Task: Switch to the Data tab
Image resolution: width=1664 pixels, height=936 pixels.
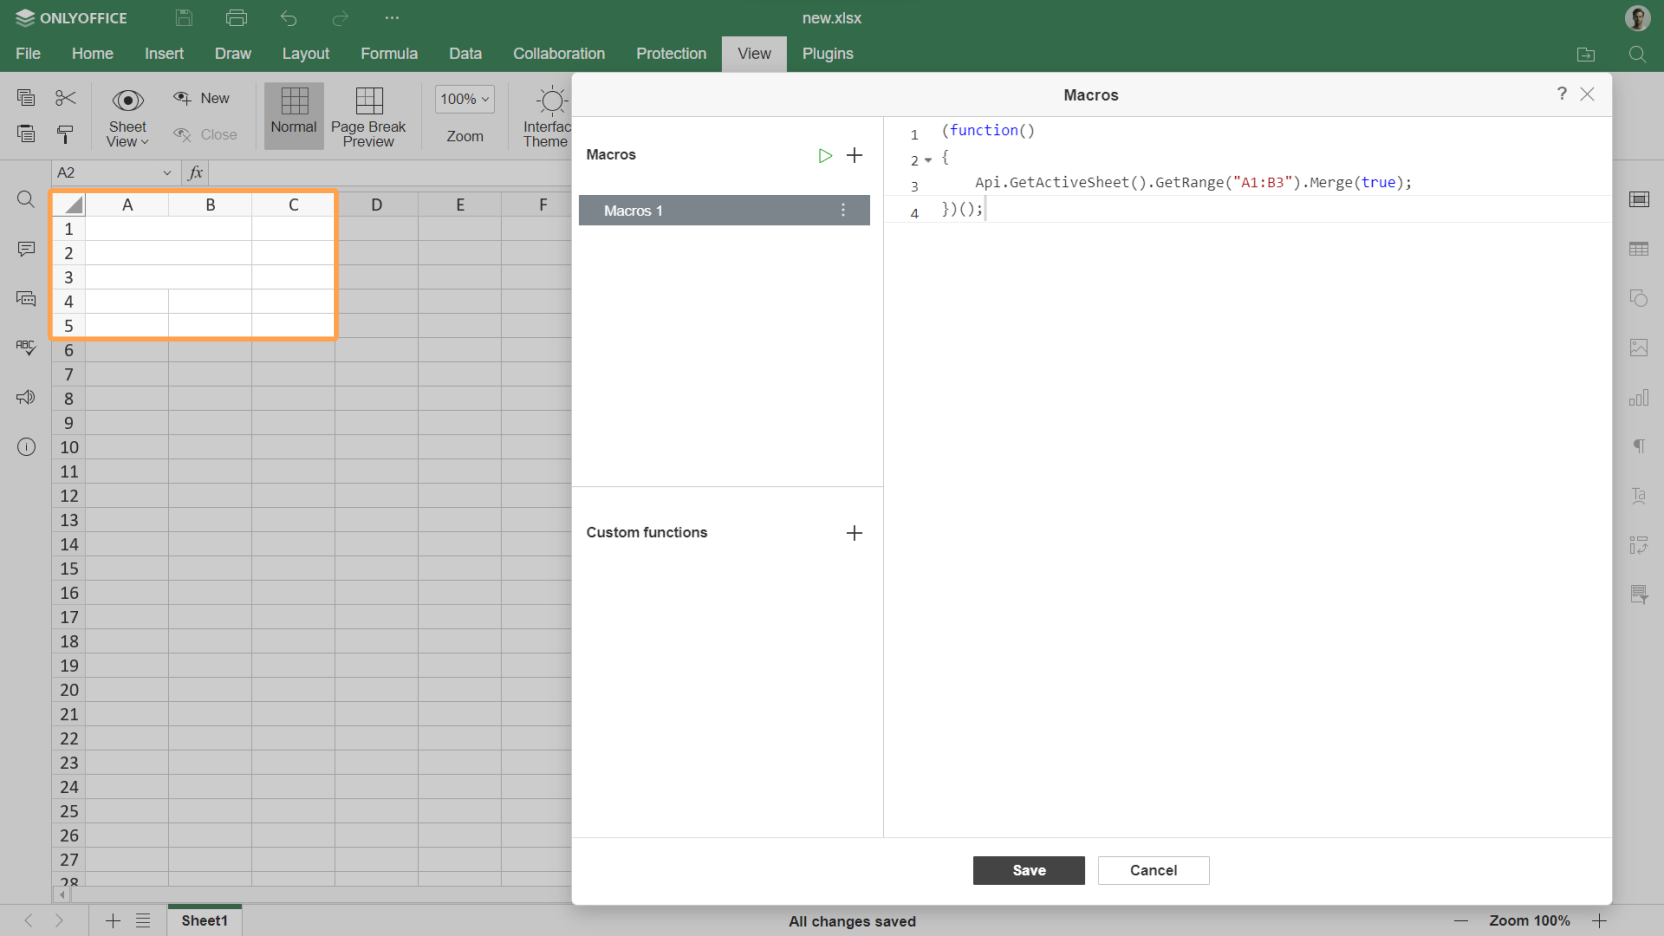Action: click(x=465, y=54)
